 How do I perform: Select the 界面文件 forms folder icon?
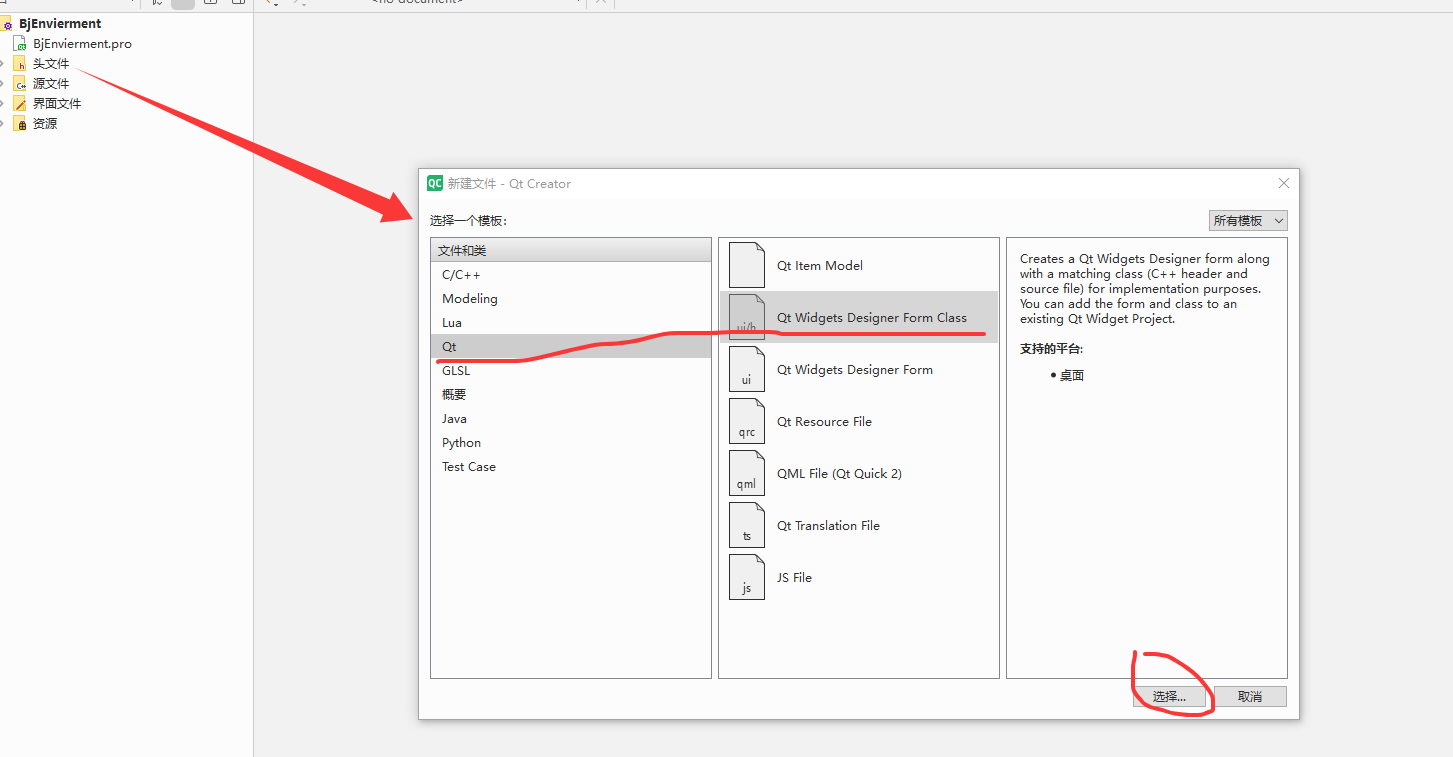[x=20, y=103]
